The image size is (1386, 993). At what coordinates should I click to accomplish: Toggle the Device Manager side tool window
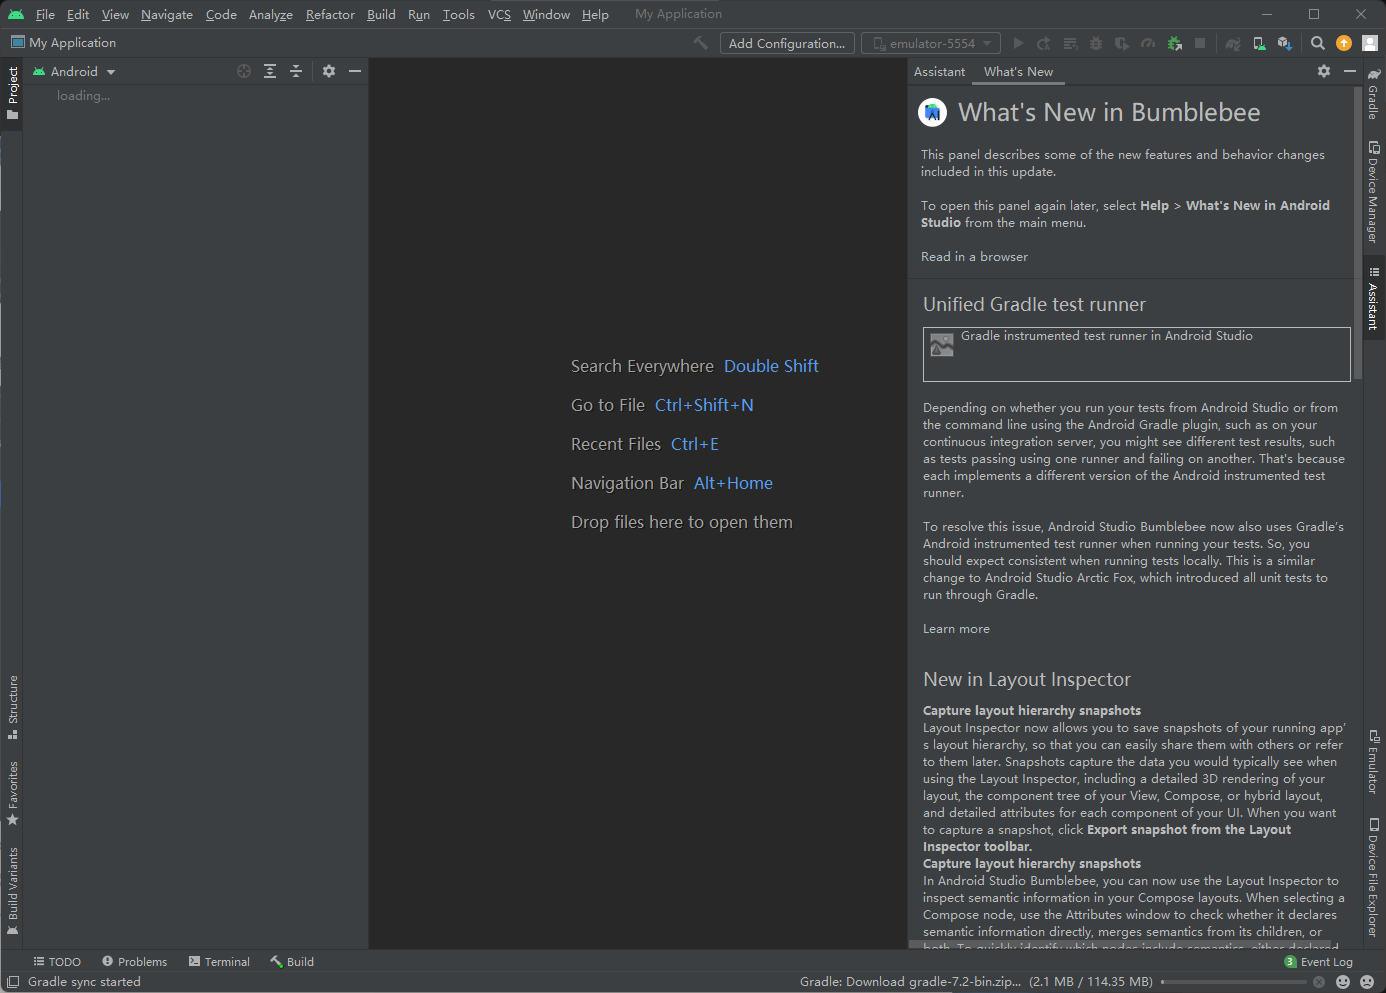point(1374,192)
